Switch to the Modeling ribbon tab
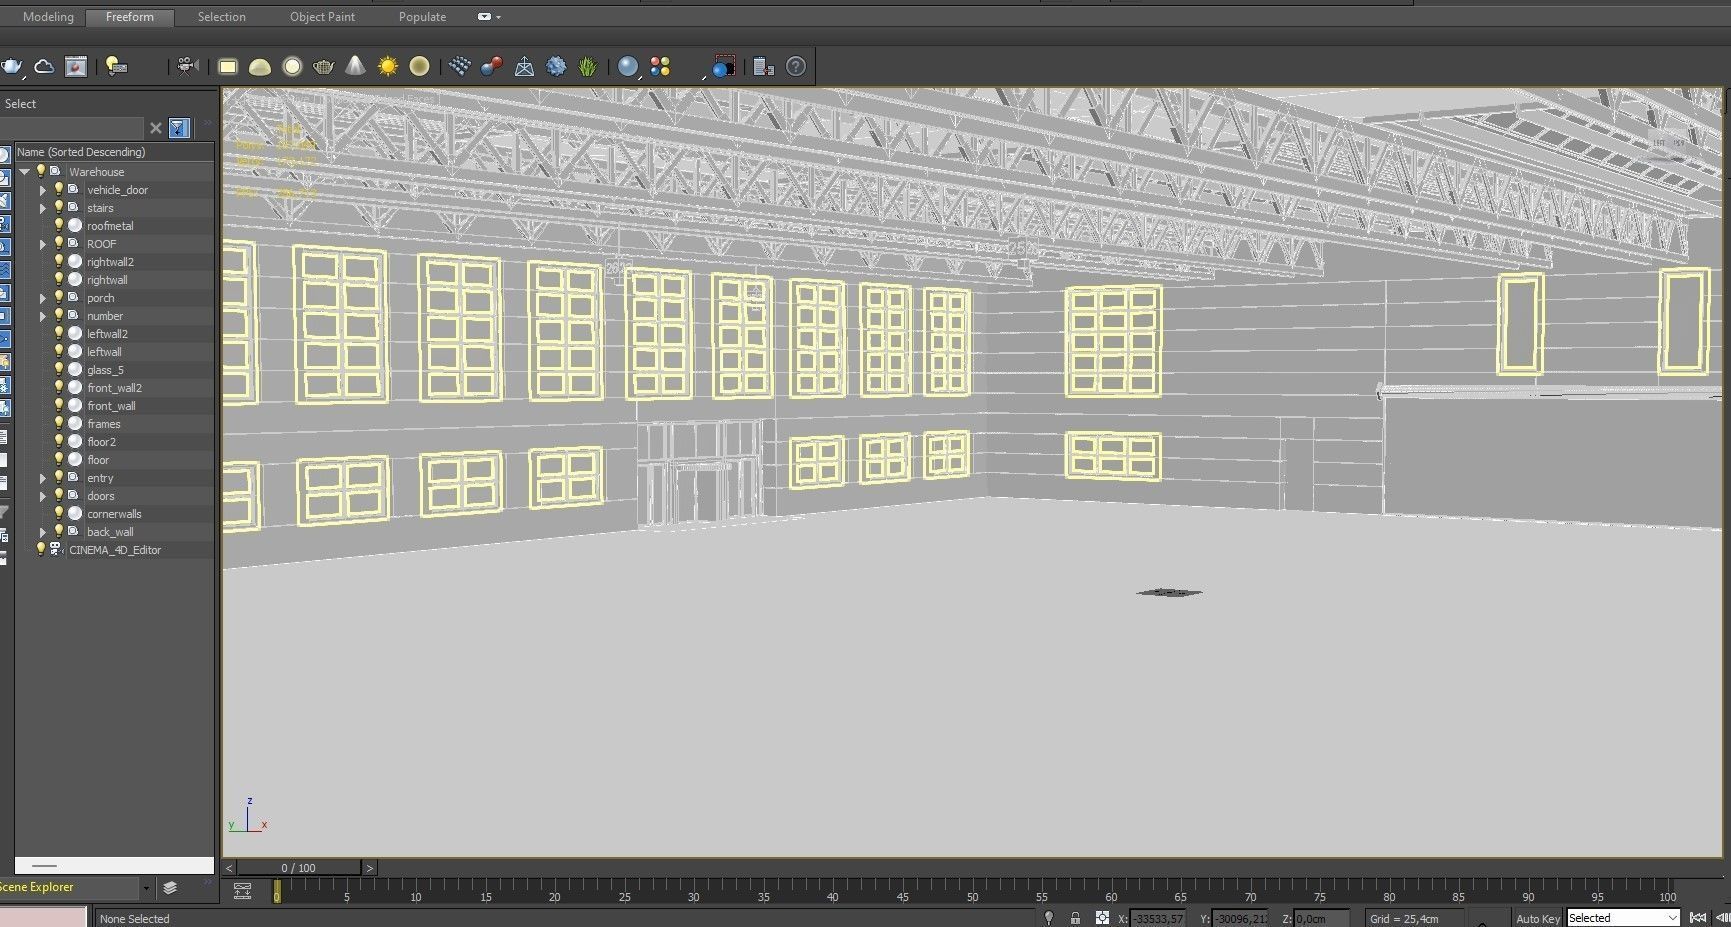1731x927 pixels. pyautogui.click(x=48, y=17)
